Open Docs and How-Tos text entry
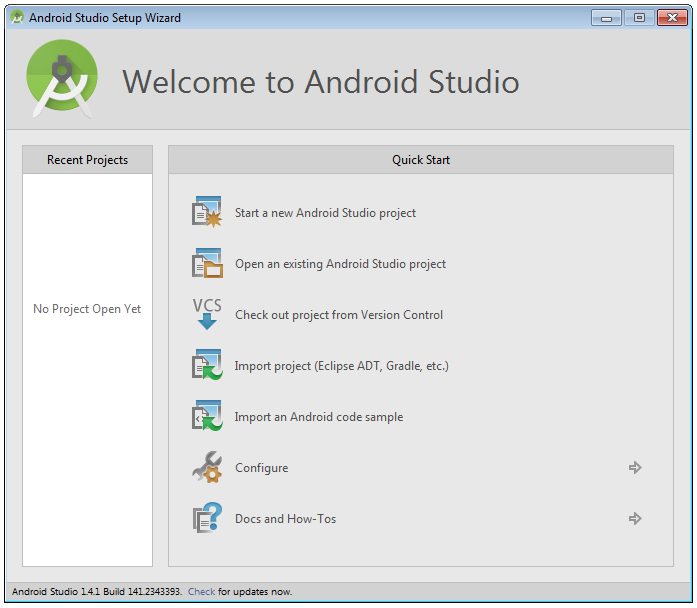This screenshot has height=608, width=697. (285, 519)
